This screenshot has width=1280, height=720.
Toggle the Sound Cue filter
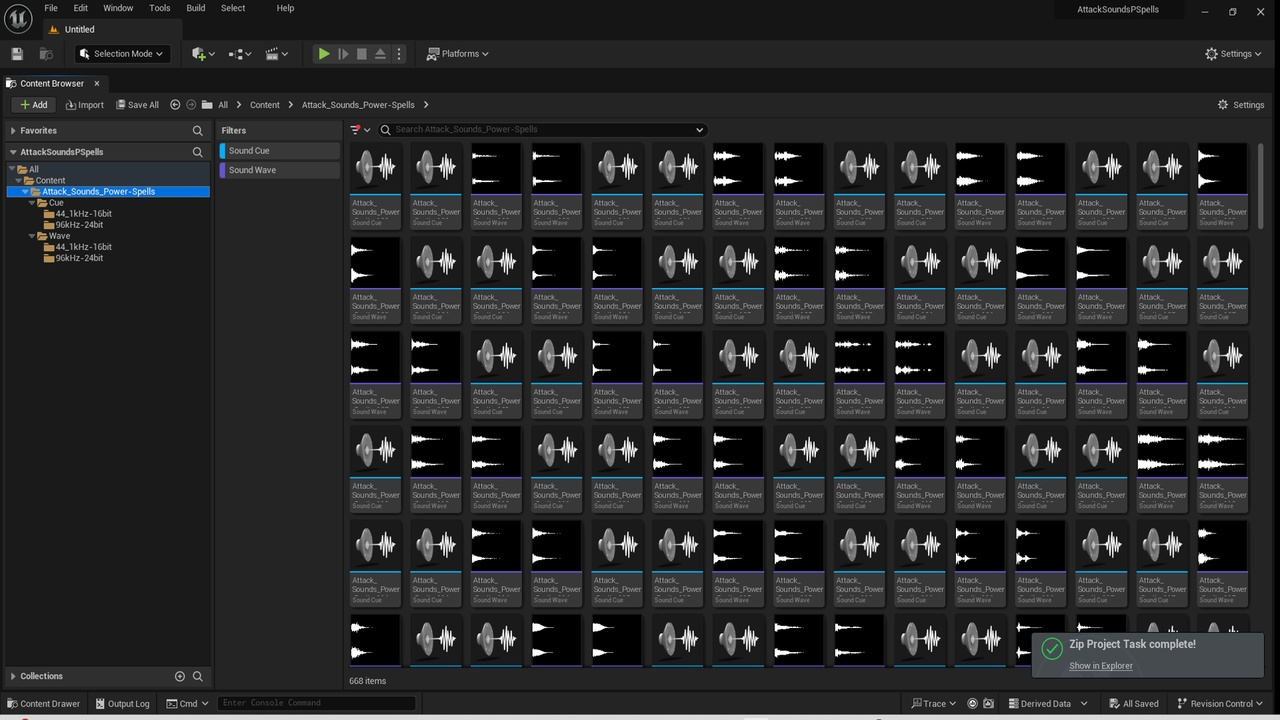[x=279, y=151]
